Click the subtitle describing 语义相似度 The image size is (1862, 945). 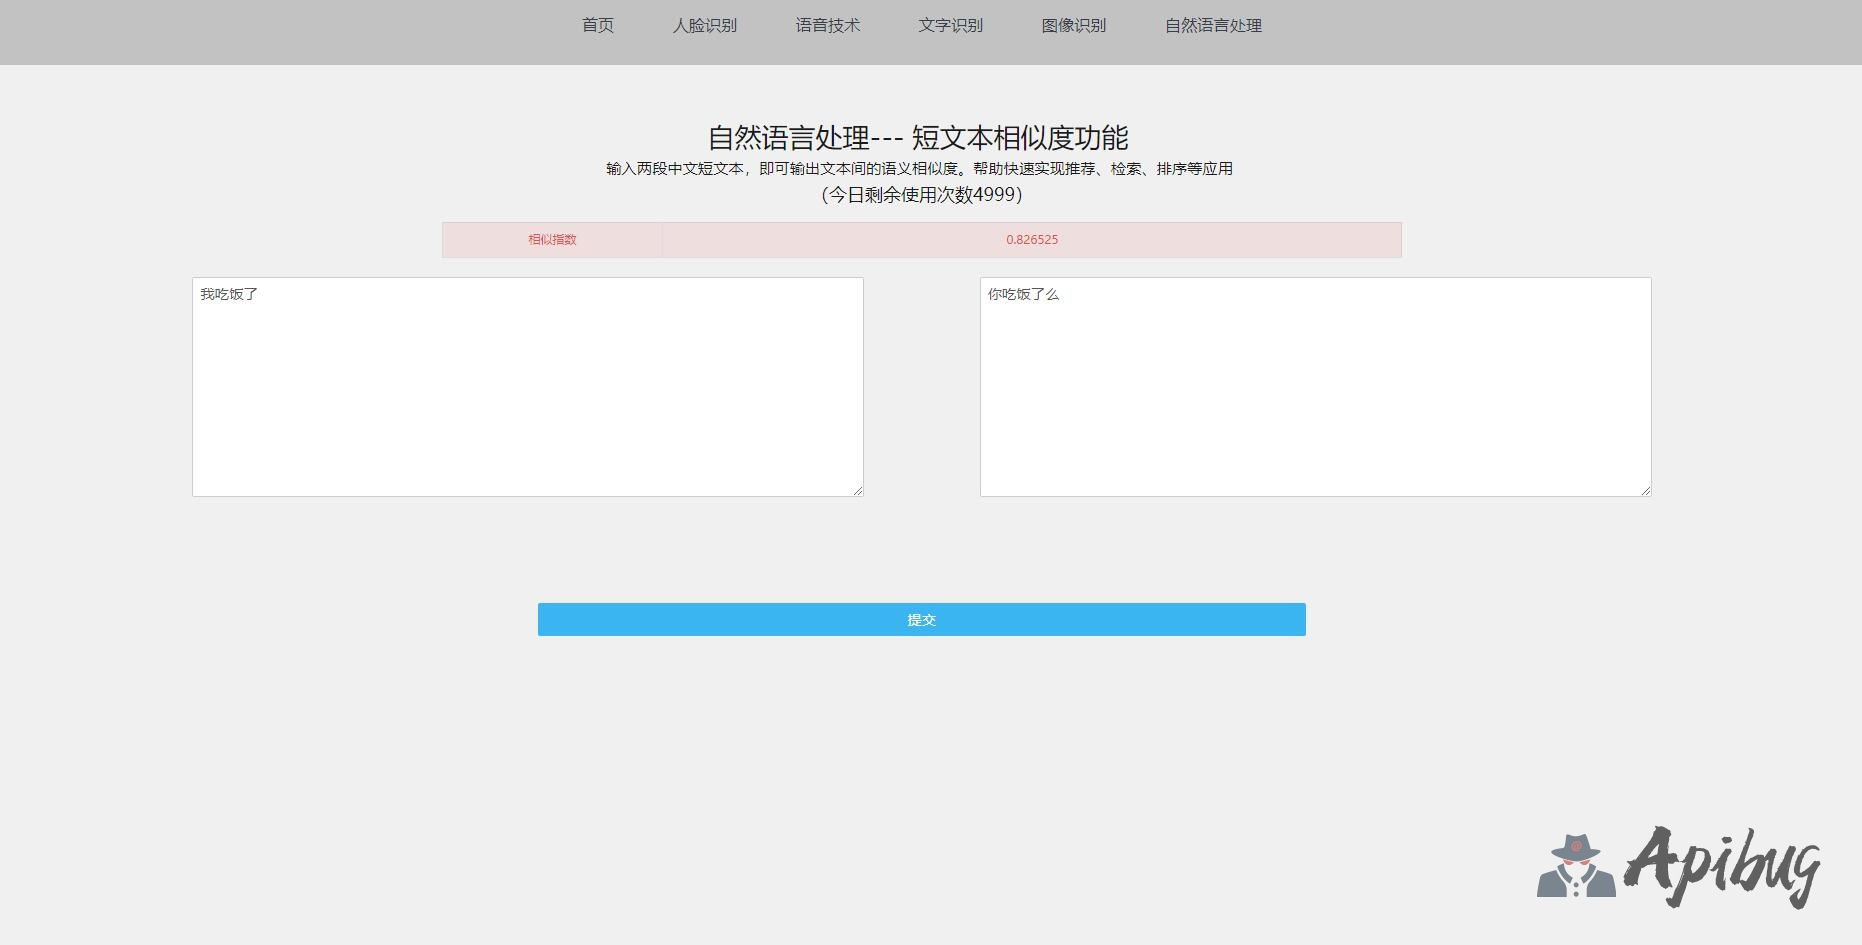pos(919,169)
